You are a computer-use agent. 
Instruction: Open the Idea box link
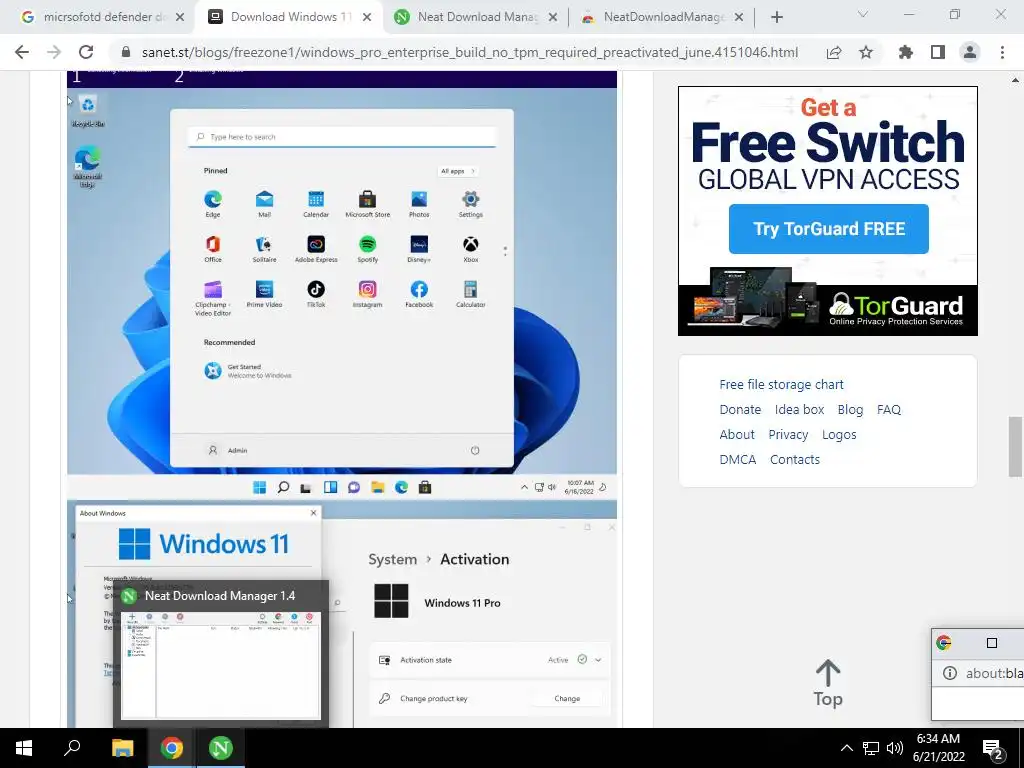(799, 409)
